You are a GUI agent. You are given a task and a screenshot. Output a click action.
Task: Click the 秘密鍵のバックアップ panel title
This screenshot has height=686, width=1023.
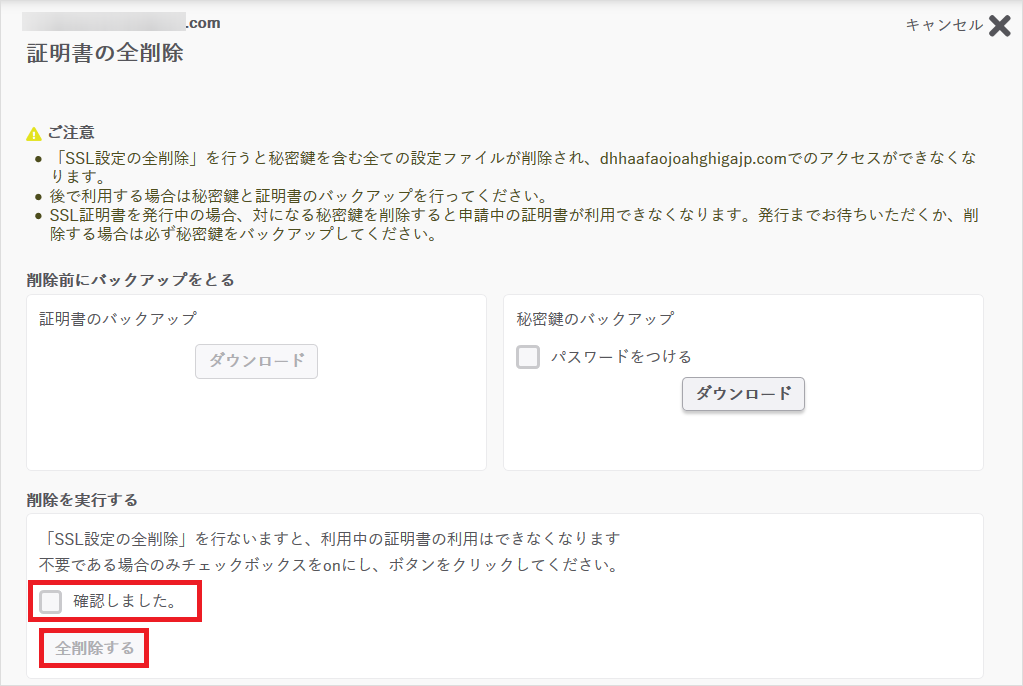[595, 319]
